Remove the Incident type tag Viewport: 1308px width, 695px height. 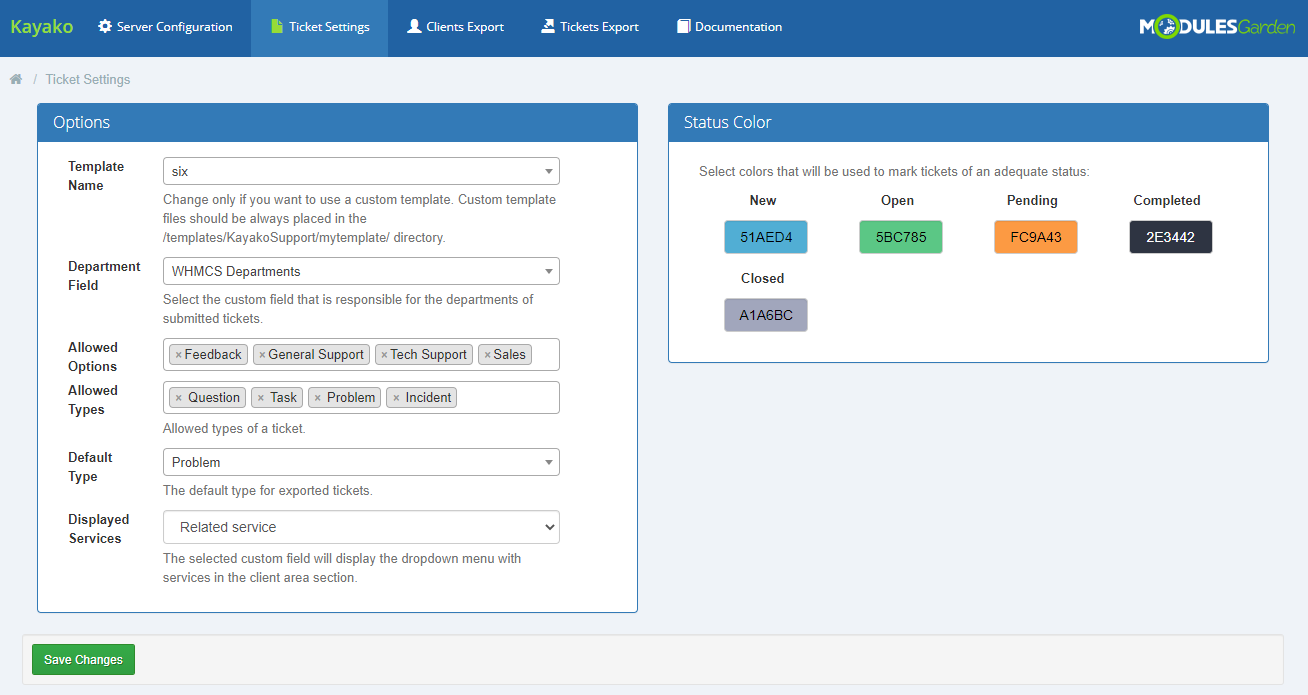pyautogui.click(x=396, y=398)
